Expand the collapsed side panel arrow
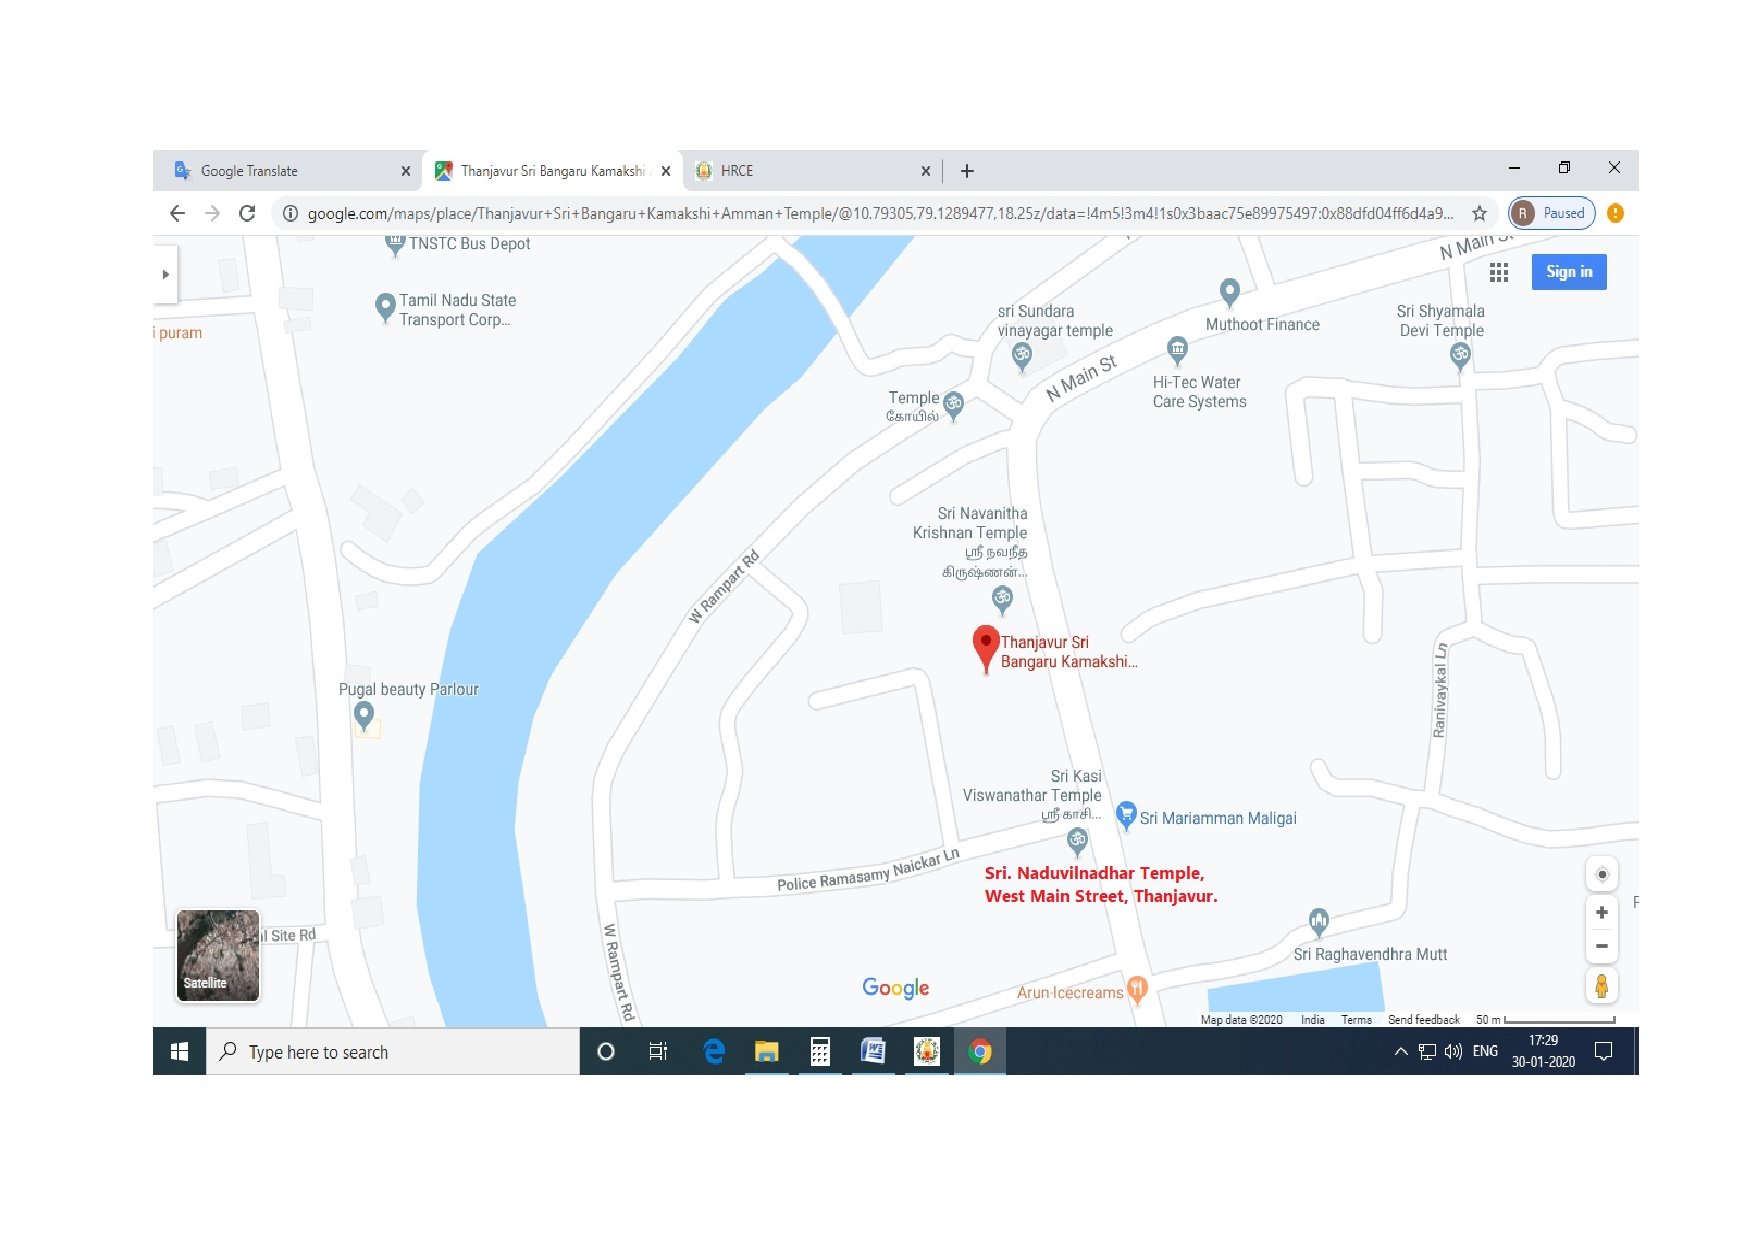1754x1240 pixels. pos(165,274)
